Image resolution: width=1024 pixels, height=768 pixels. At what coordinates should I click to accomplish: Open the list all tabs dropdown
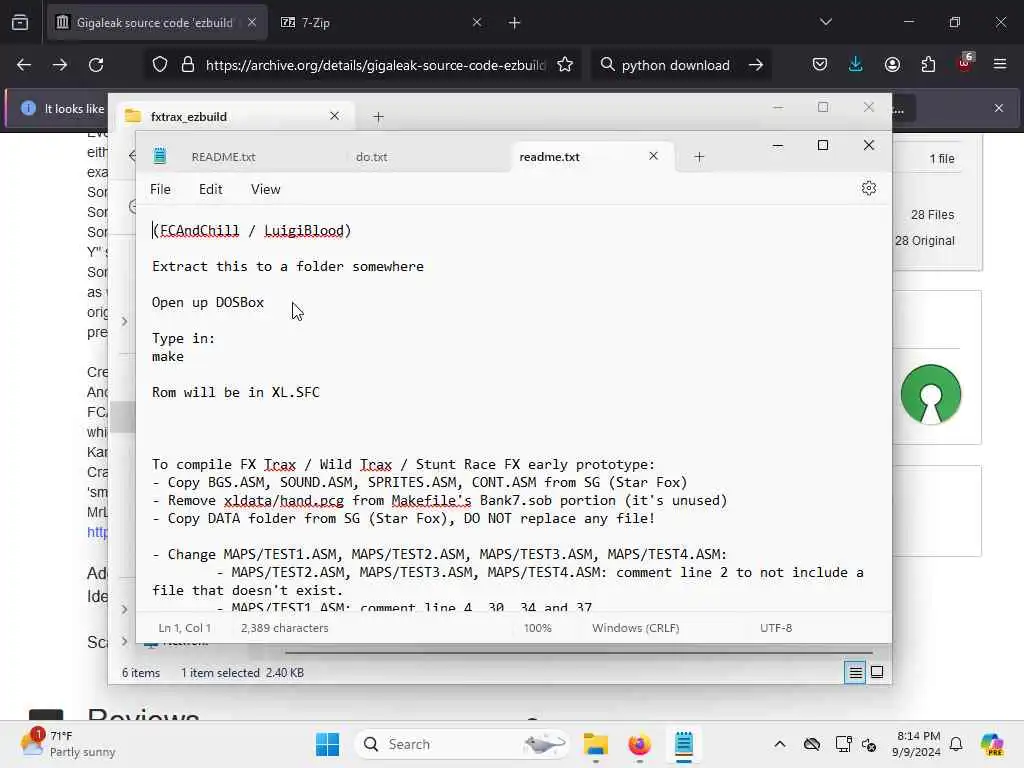[825, 22]
